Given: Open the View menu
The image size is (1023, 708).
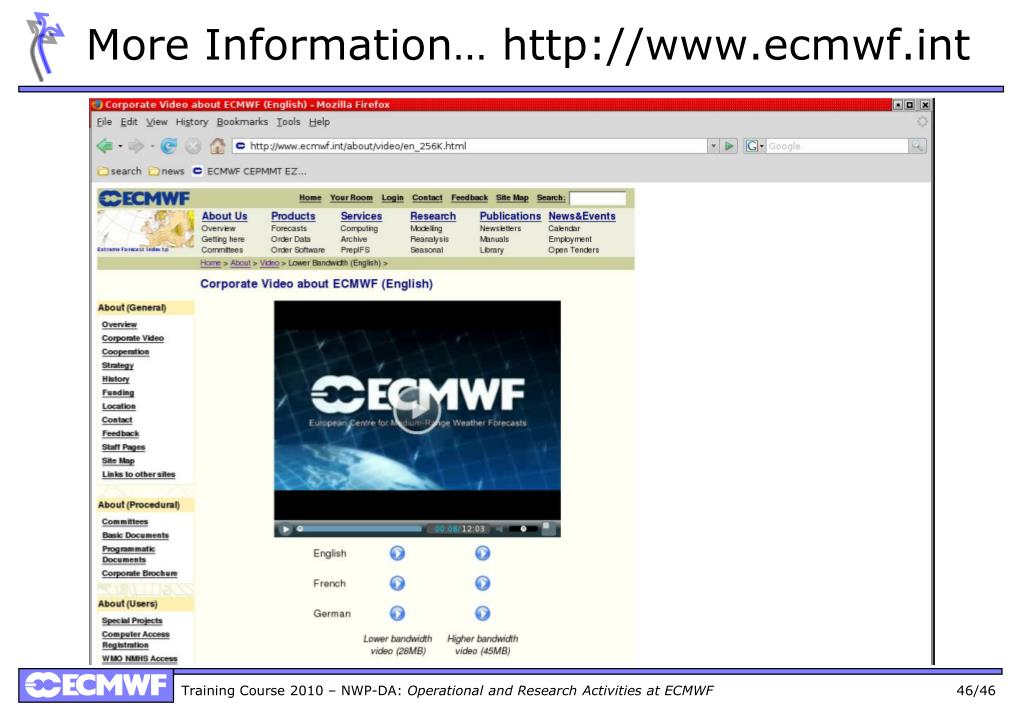Looking at the screenshot, I should [157, 122].
